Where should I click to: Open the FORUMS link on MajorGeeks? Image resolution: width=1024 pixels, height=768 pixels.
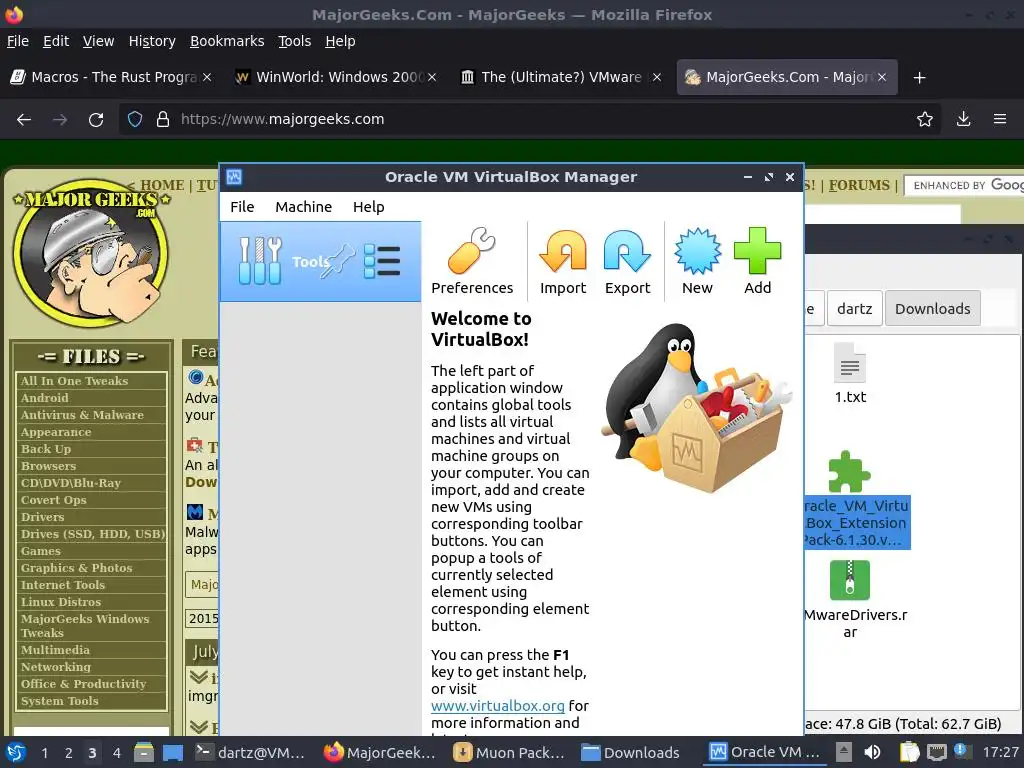(x=859, y=185)
